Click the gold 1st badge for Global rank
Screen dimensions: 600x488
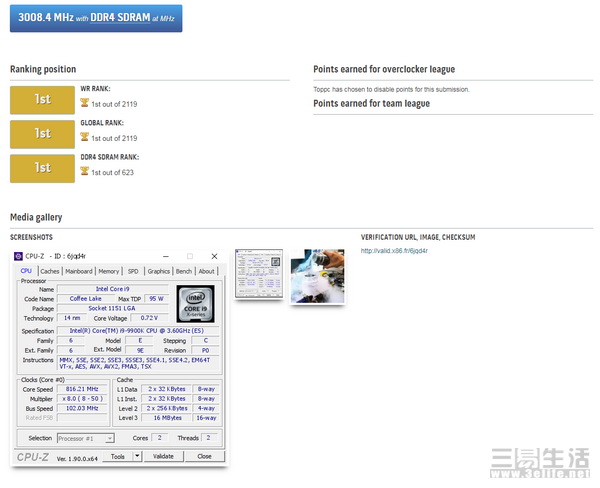click(42, 134)
